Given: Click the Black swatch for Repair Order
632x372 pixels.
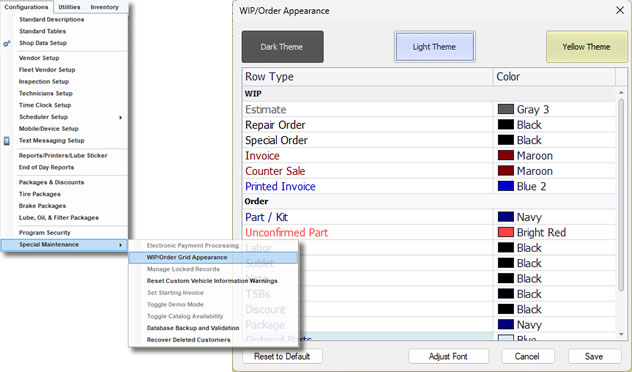Looking at the screenshot, I should click(x=505, y=125).
